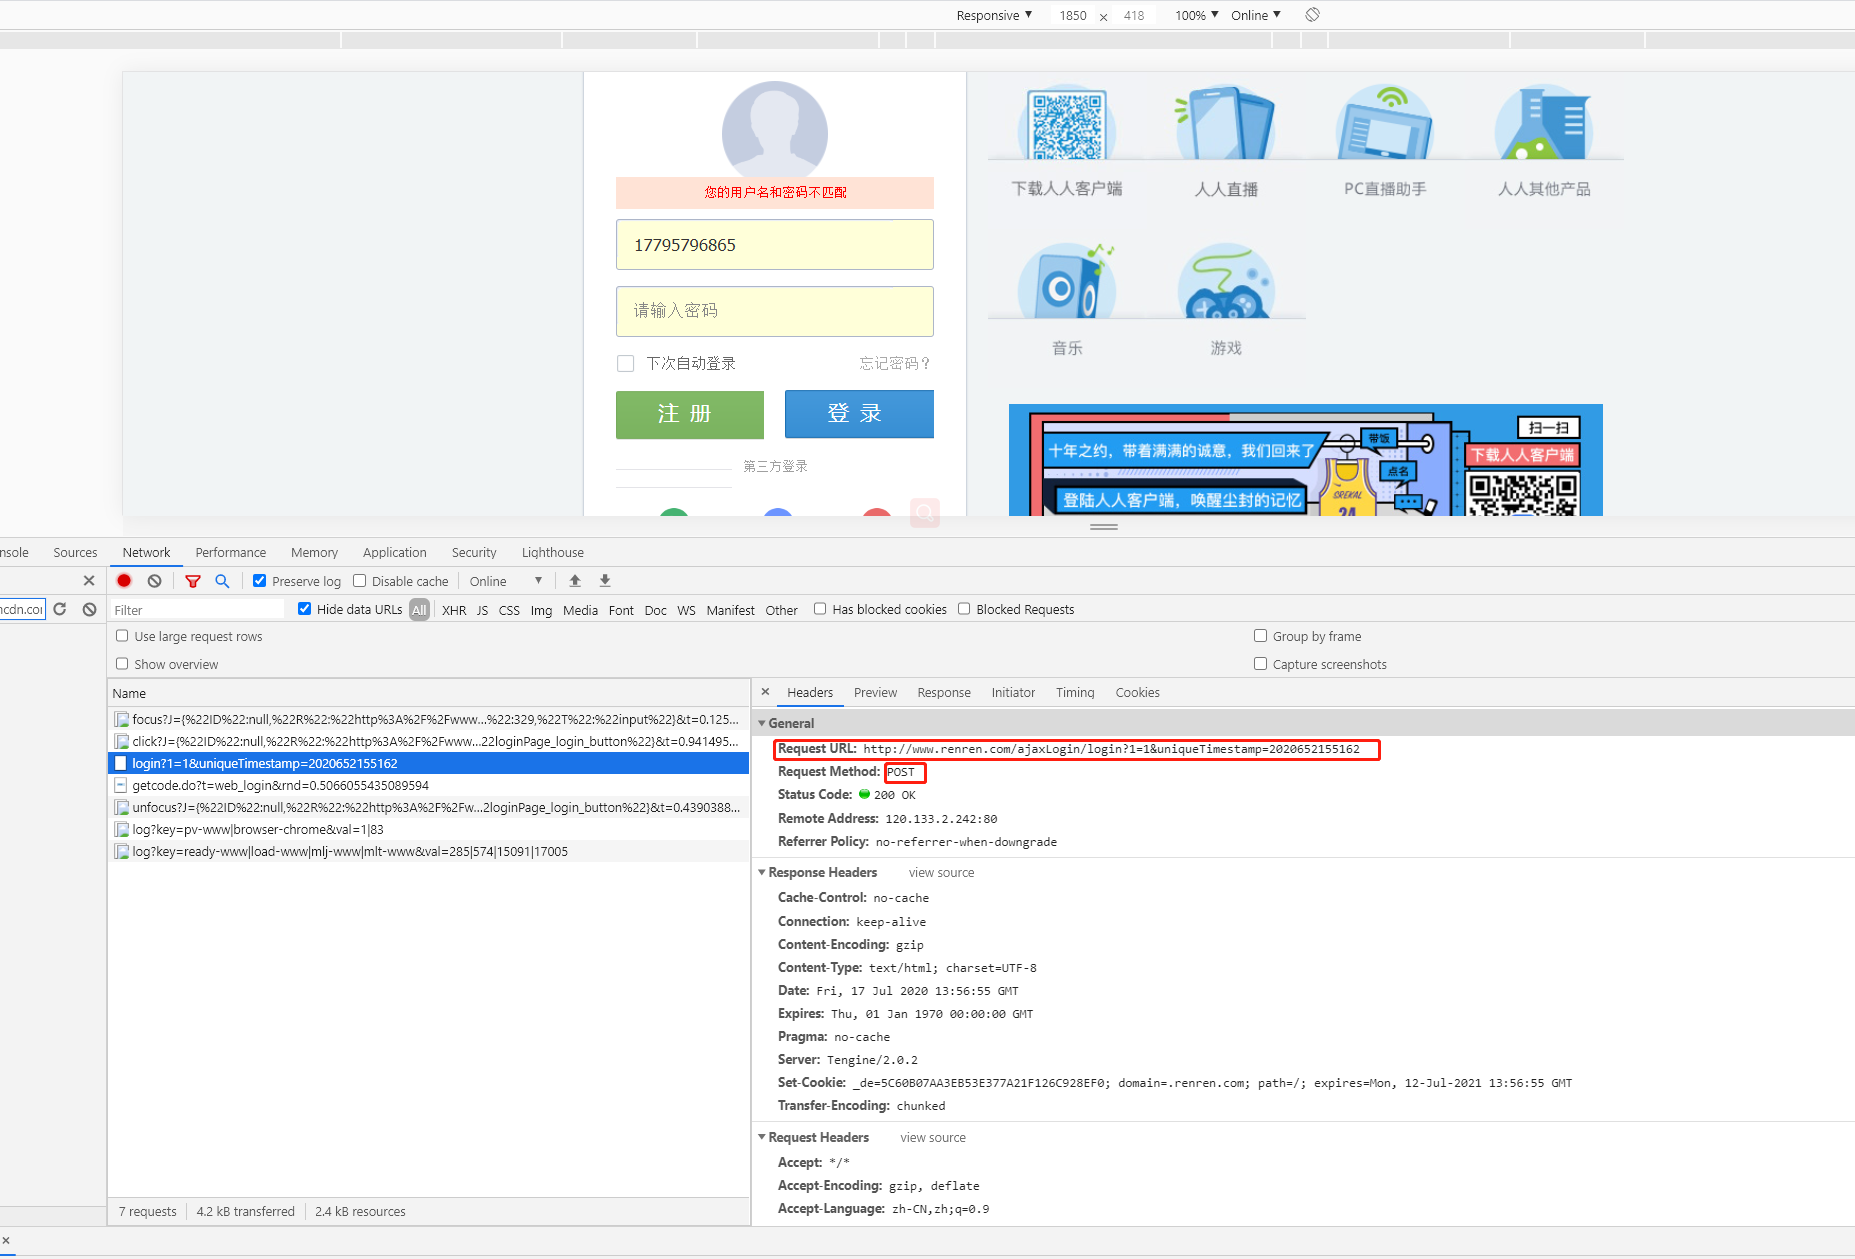
Task: Click the green register button
Action: 690,414
